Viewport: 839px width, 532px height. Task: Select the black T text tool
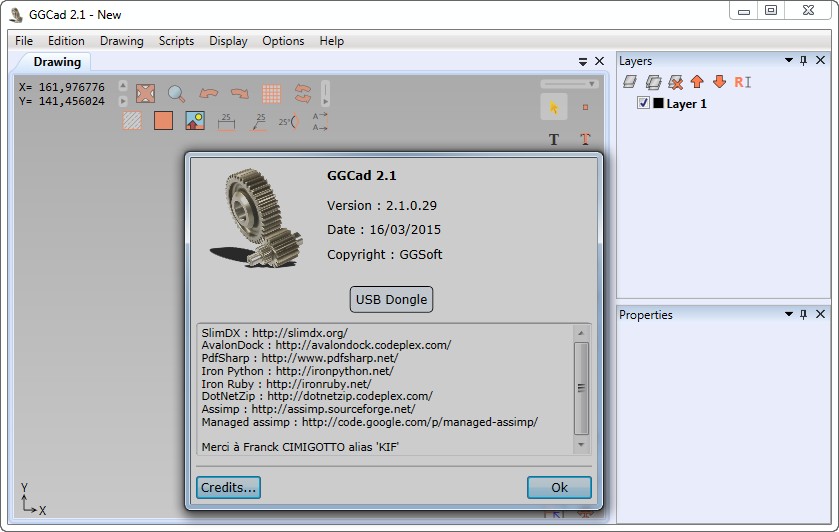click(554, 139)
